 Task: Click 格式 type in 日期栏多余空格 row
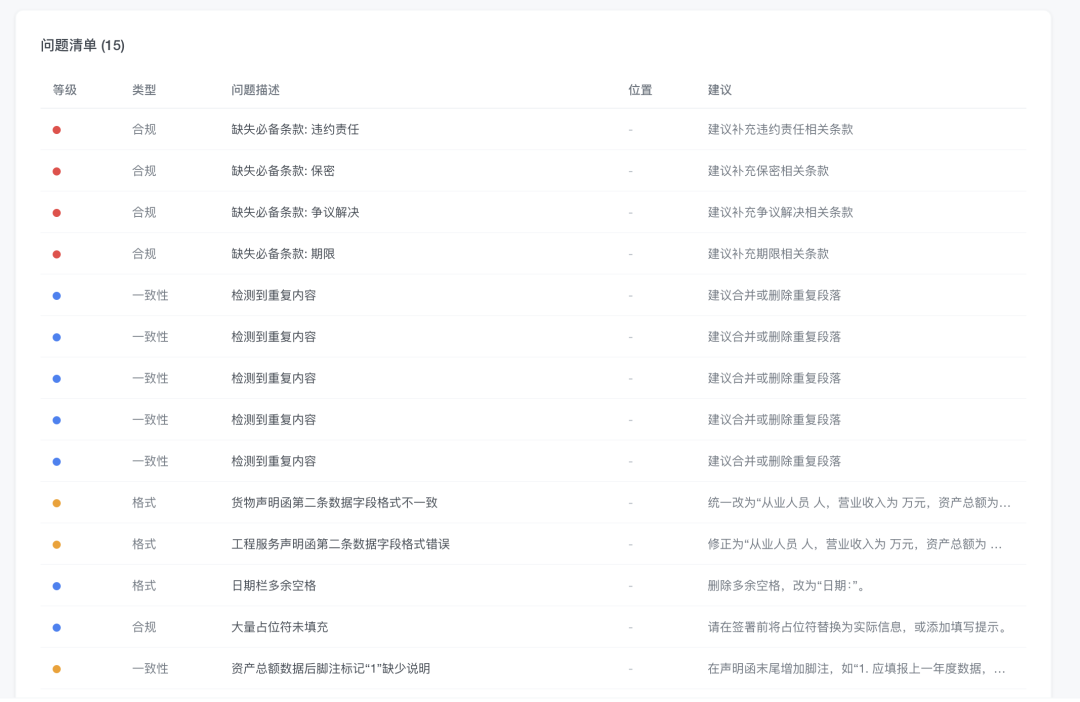coord(144,586)
